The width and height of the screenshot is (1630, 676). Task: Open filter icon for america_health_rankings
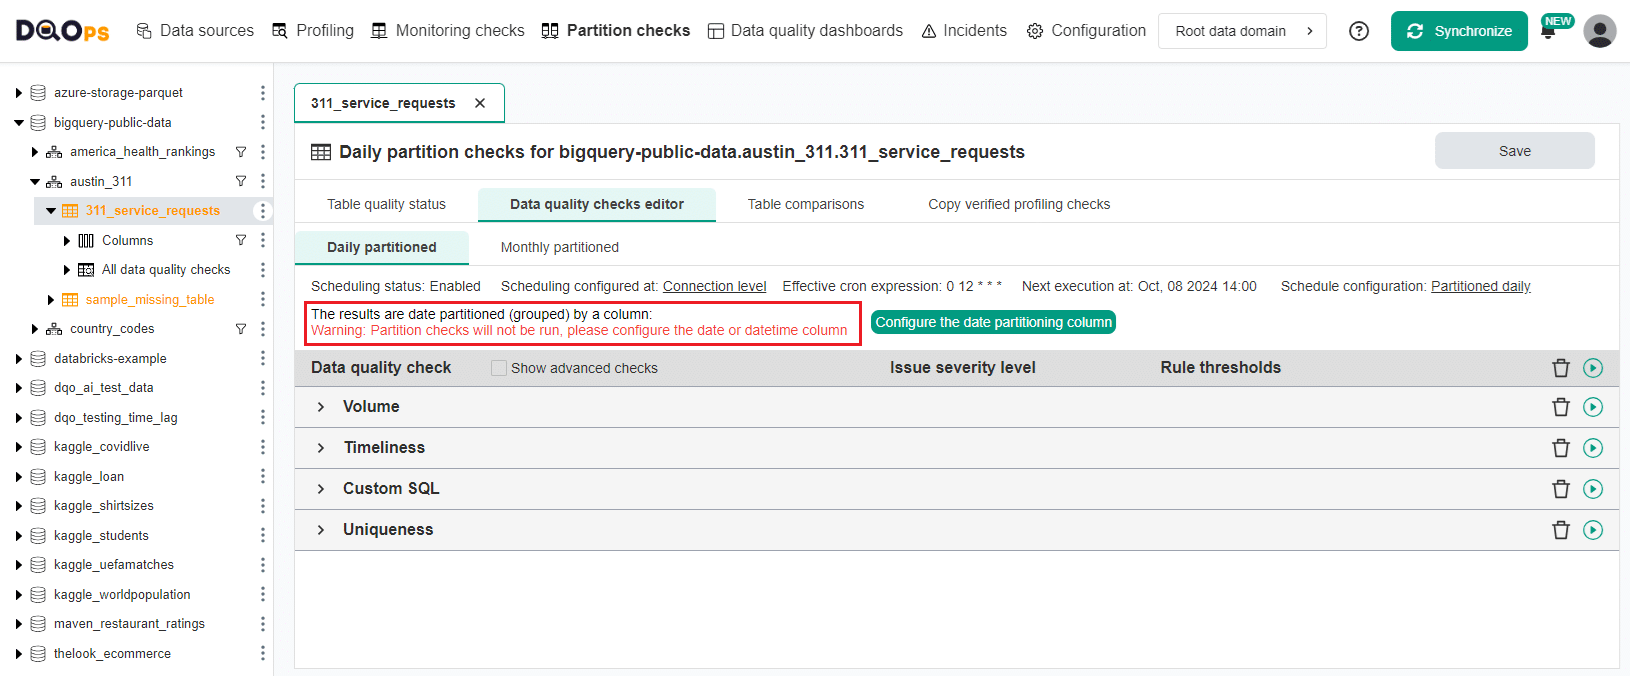point(241,152)
